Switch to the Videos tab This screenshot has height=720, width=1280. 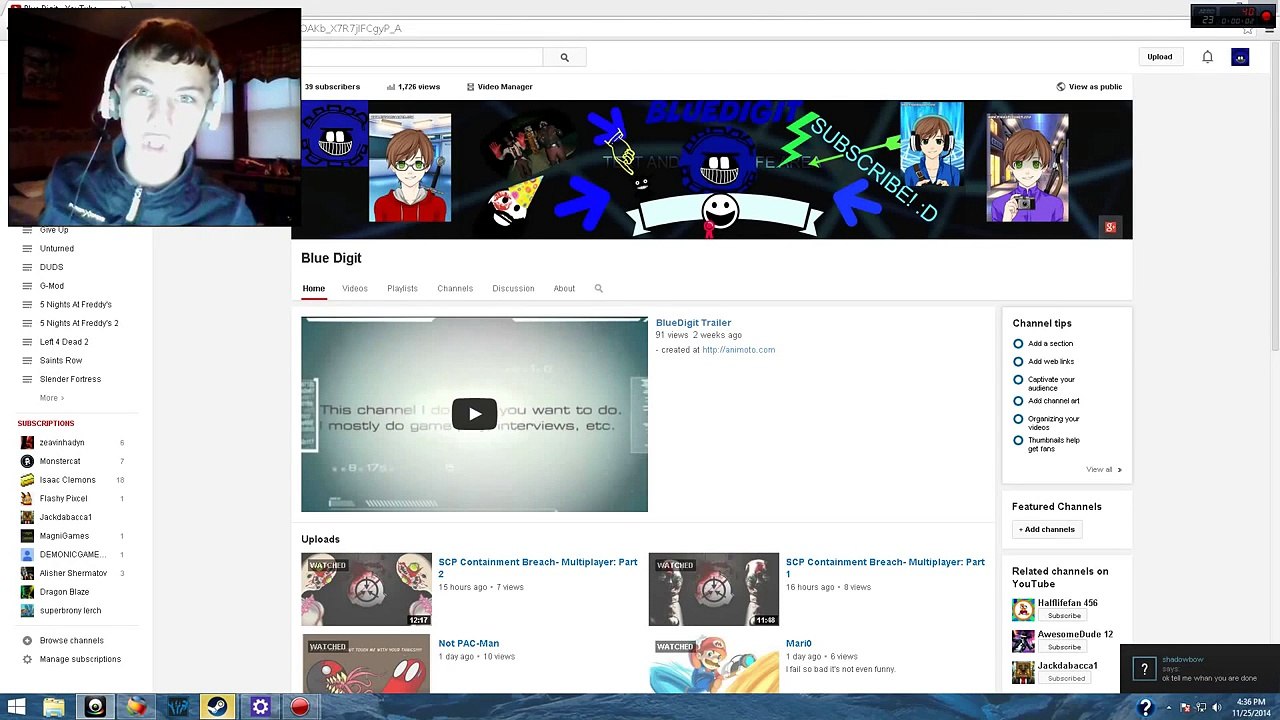pos(355,288)
